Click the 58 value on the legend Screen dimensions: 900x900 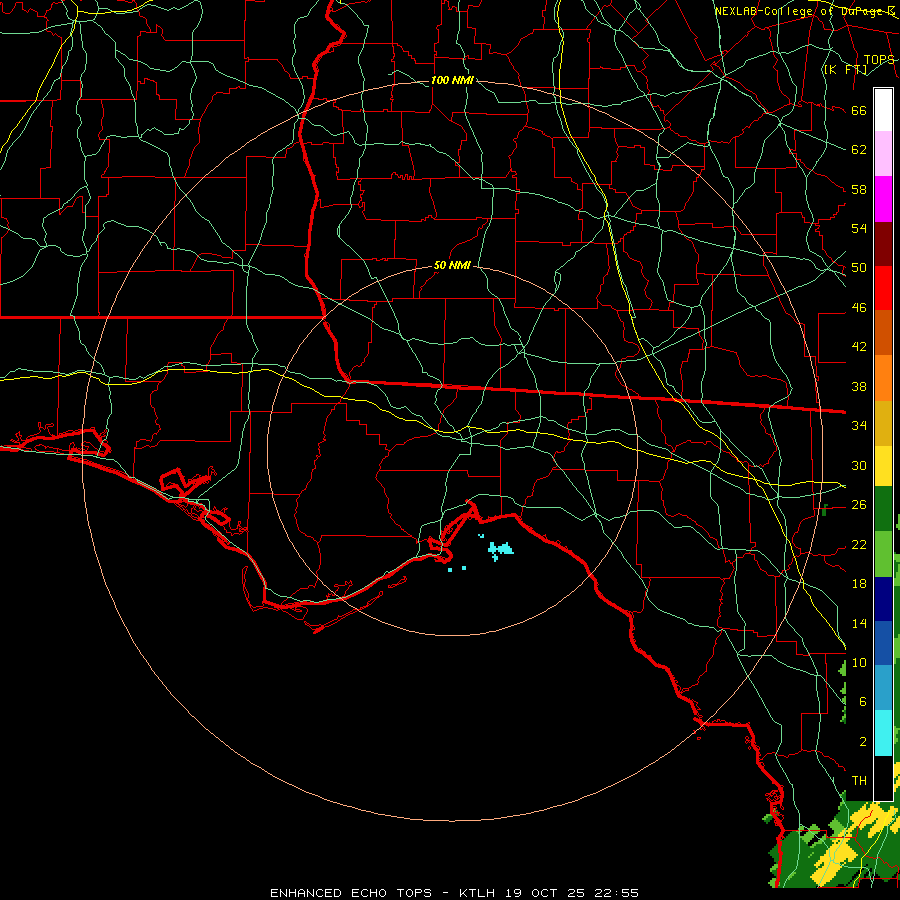(859, 189)
